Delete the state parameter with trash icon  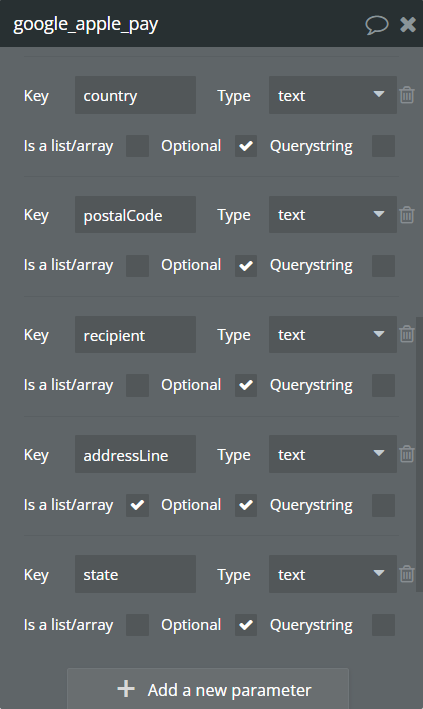[x=407, y=574]
